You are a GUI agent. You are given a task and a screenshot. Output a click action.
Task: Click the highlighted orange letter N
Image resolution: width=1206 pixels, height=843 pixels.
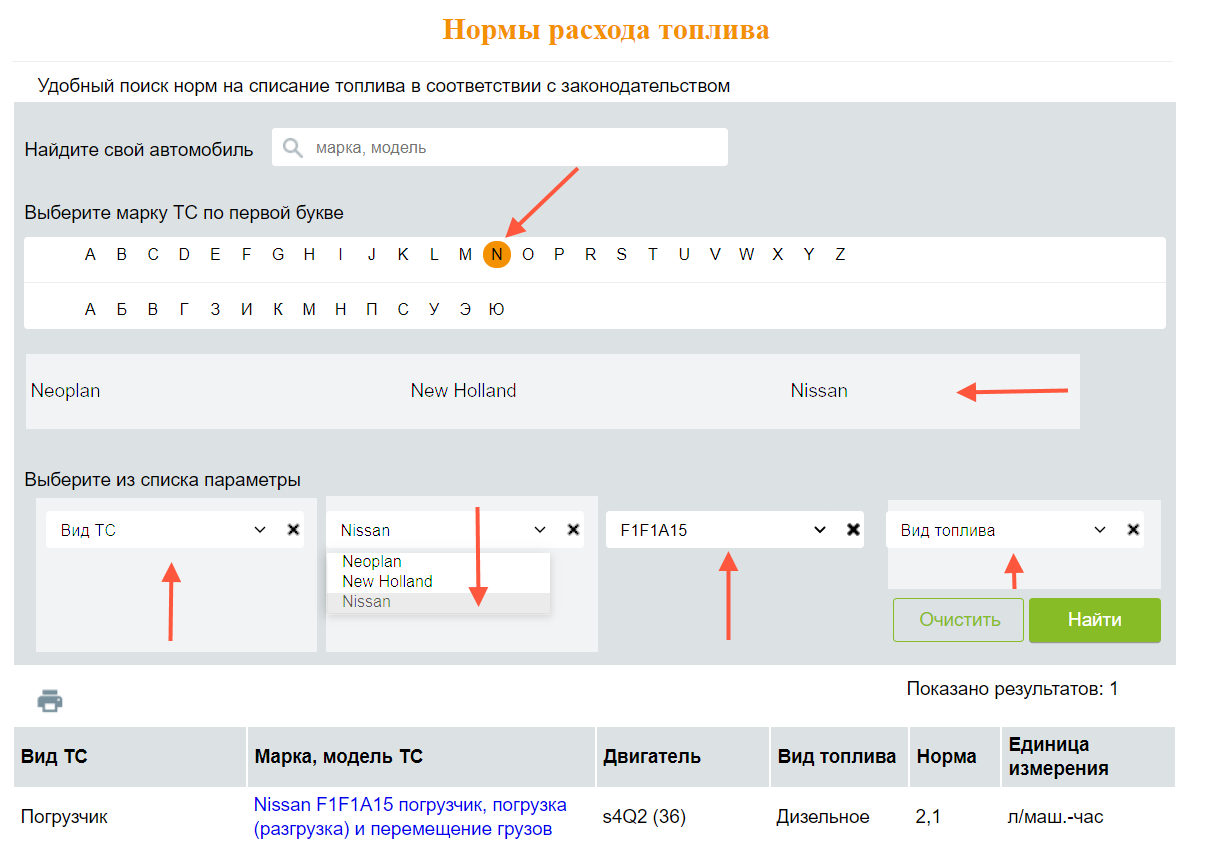497,254
